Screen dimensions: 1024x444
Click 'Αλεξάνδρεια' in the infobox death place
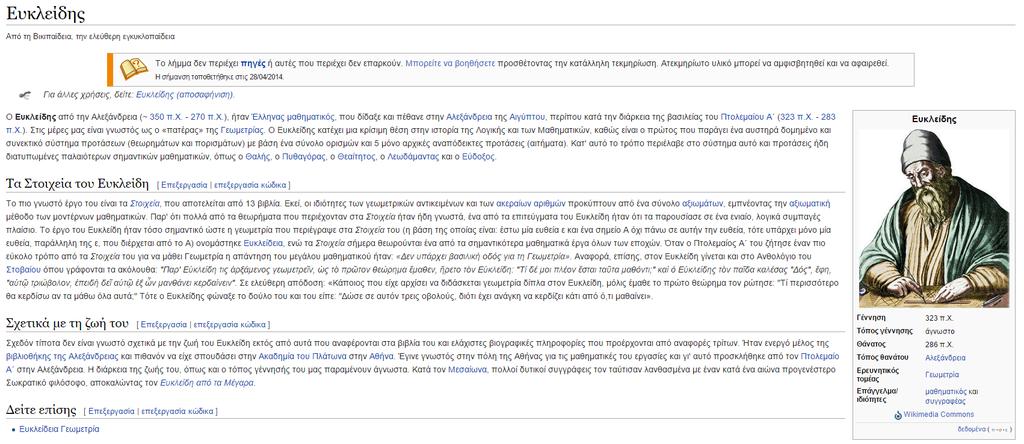946,358
